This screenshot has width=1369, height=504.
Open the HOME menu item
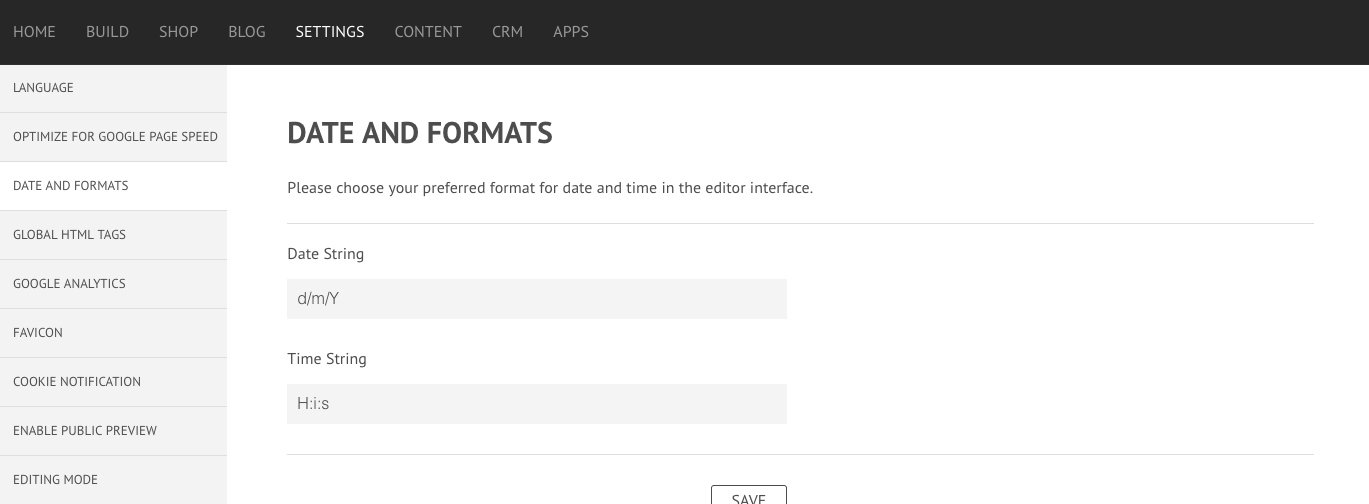[x=34, y=32]
